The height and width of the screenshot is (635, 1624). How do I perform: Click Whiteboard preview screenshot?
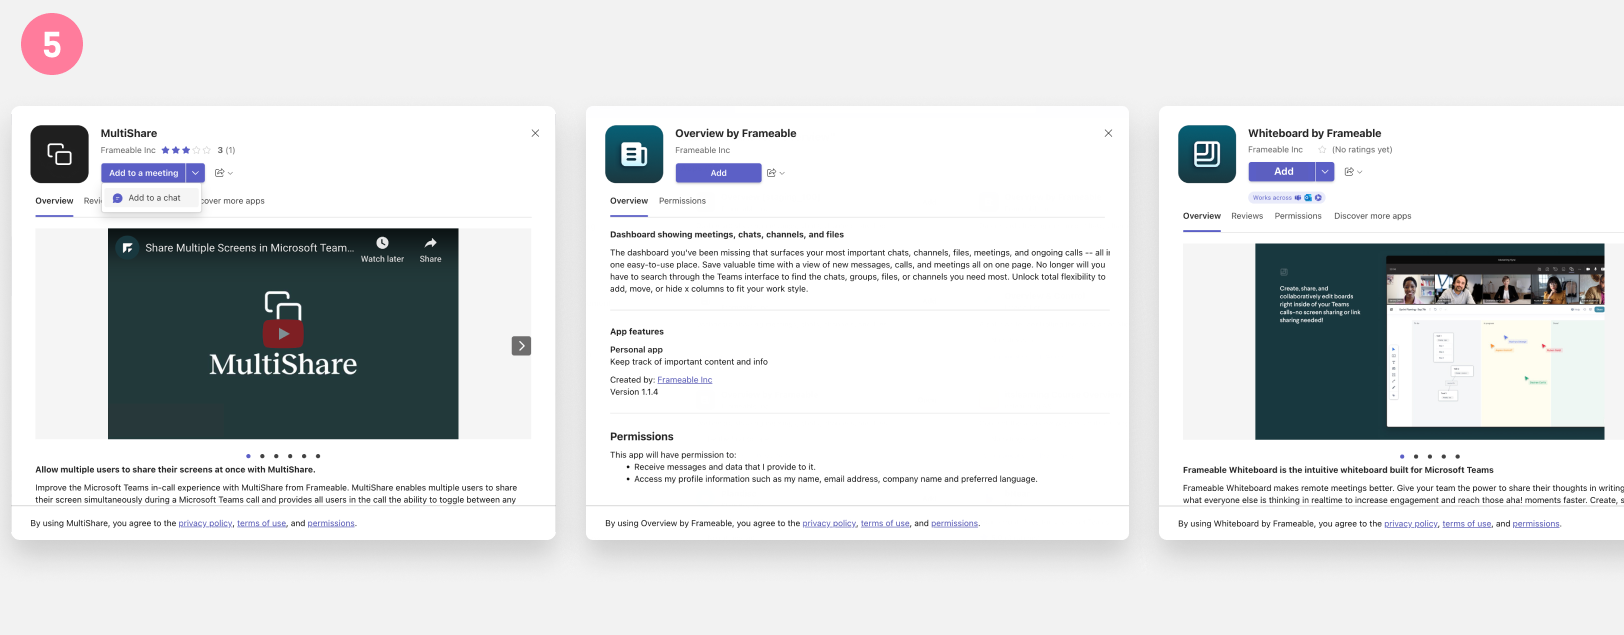pyautogui.click(x=1430, y=342)
